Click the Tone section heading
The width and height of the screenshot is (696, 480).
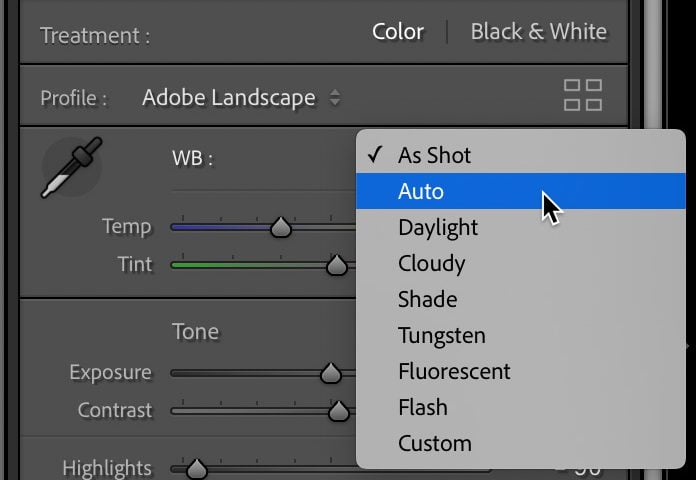tap(195, 331)
